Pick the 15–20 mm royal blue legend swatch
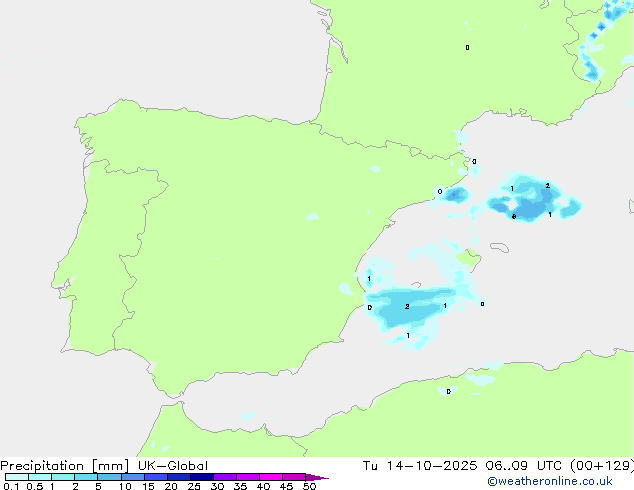634x490 pixels. (156, 477)
